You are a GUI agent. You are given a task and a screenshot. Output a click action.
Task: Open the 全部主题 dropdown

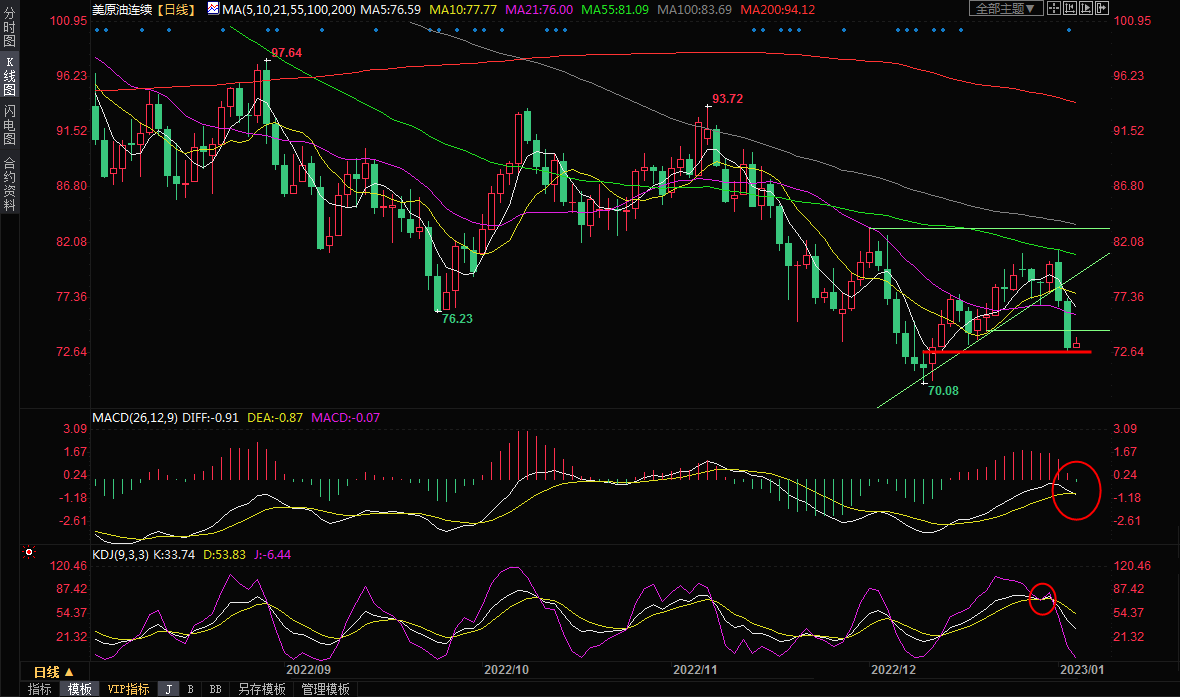[x=1006, y=8]
